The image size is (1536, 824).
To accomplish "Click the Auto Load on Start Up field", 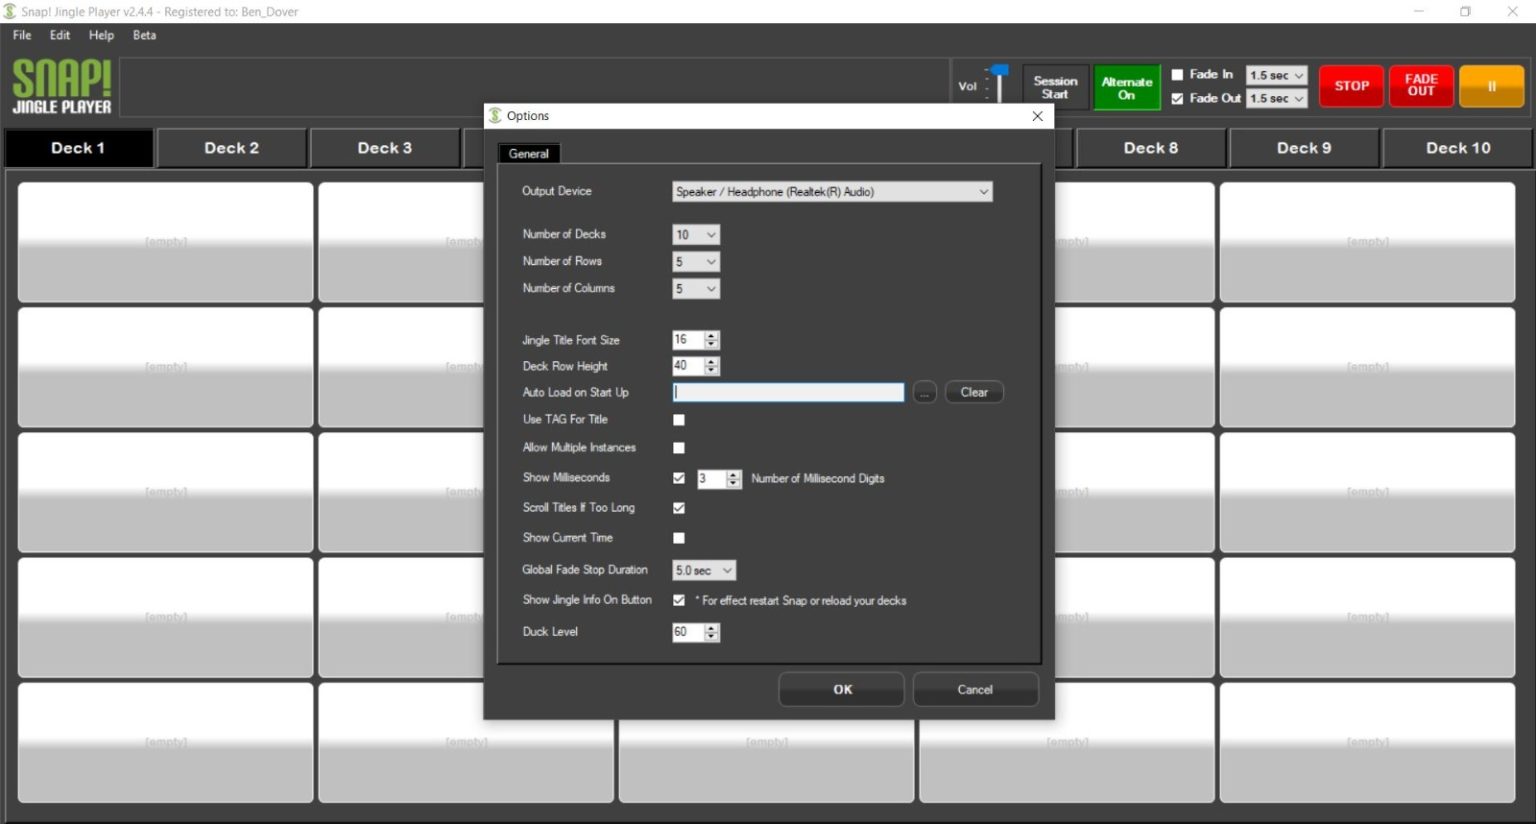I will [x=788, y=392].
